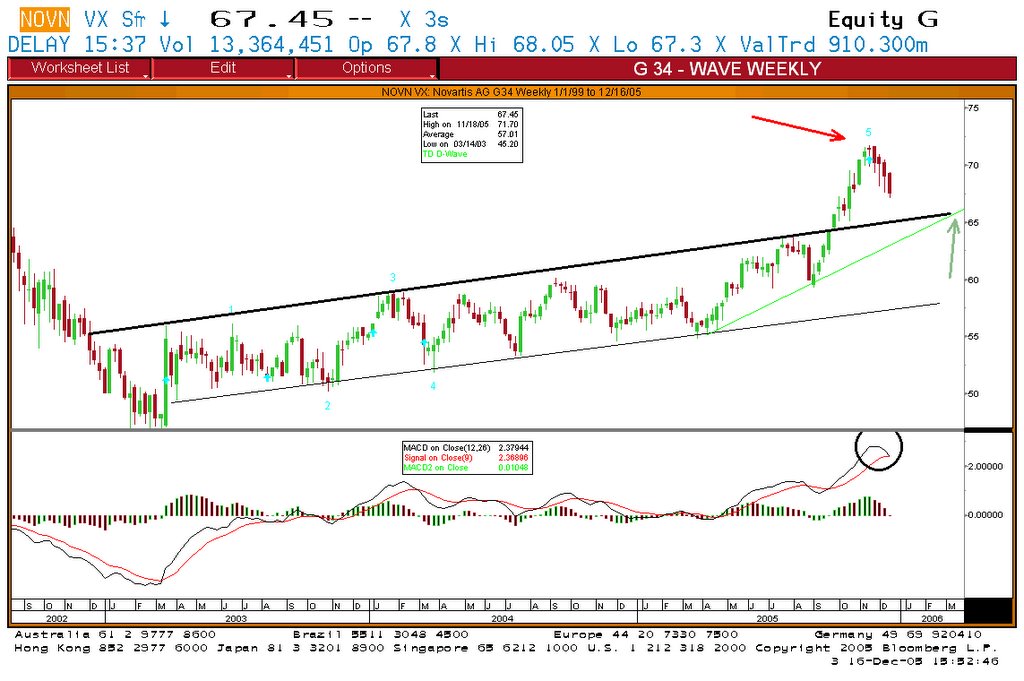Click the cyan wave label 3
This screenshot has width=1024, height=681.
(392, 277)
